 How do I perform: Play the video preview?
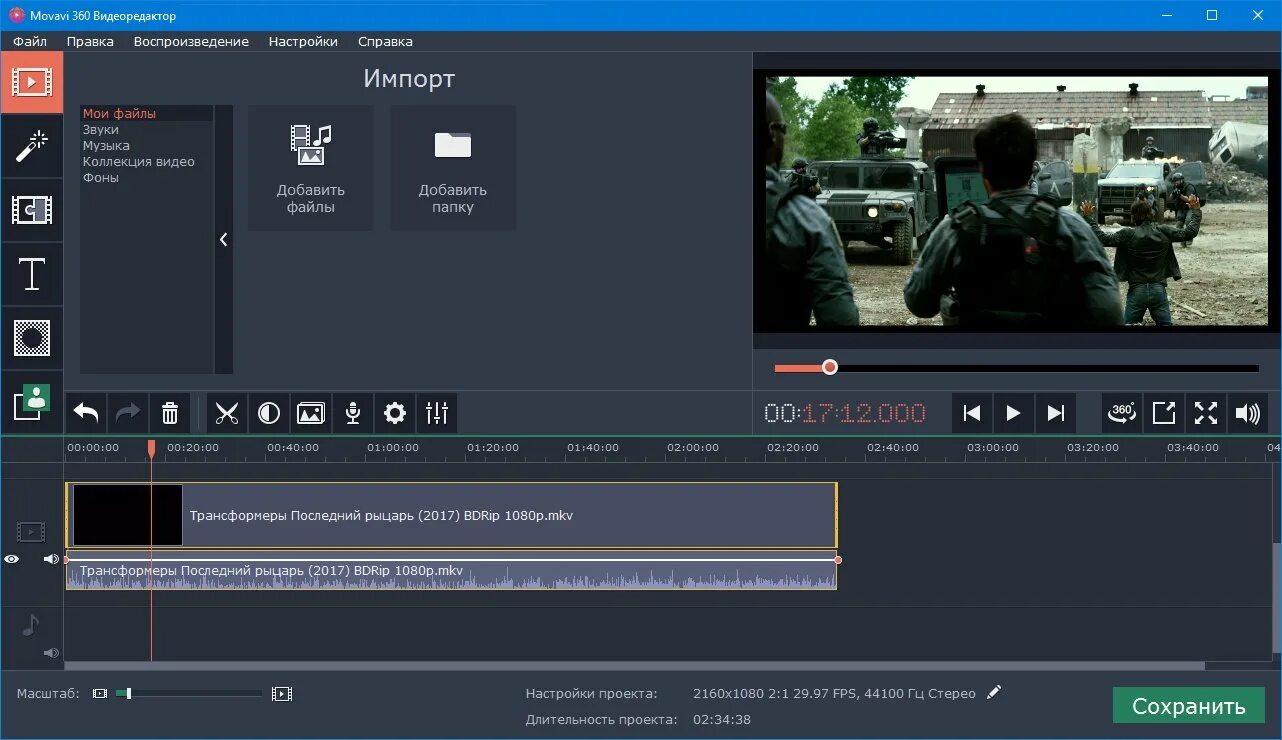tap(1013, 413)
